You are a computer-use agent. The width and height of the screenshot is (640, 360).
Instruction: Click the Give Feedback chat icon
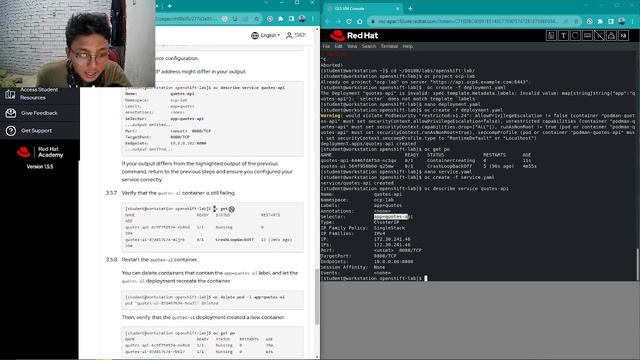(x=11, y=113)
